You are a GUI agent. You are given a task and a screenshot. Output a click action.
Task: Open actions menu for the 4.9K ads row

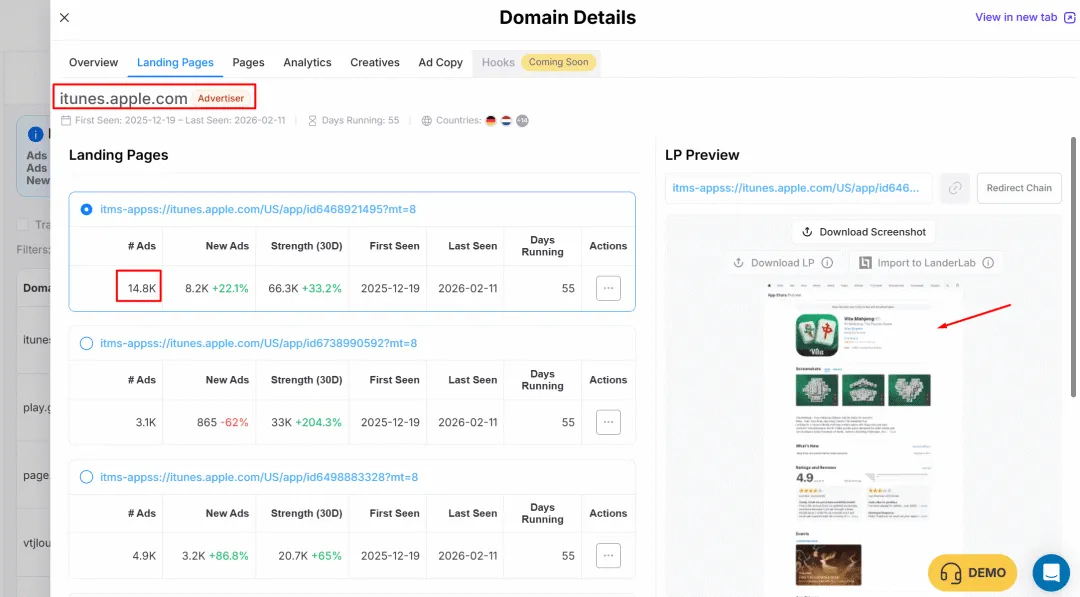click(x=608, y=556)
